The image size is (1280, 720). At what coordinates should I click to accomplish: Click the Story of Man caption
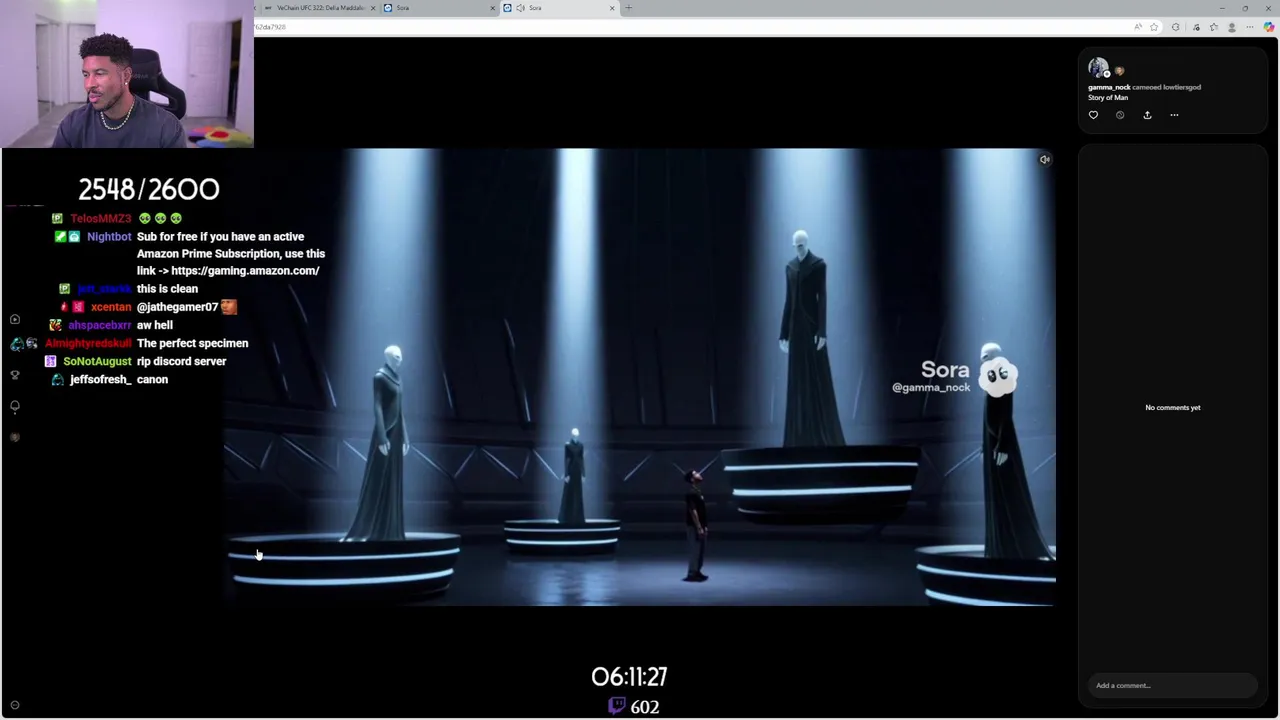point(1108,97)
